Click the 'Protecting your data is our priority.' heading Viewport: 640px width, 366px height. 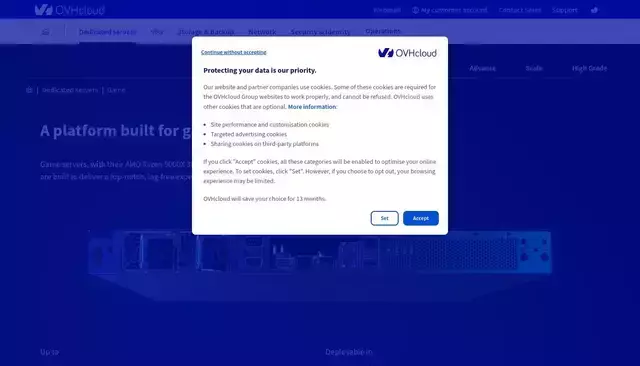[x=260, y=70]
